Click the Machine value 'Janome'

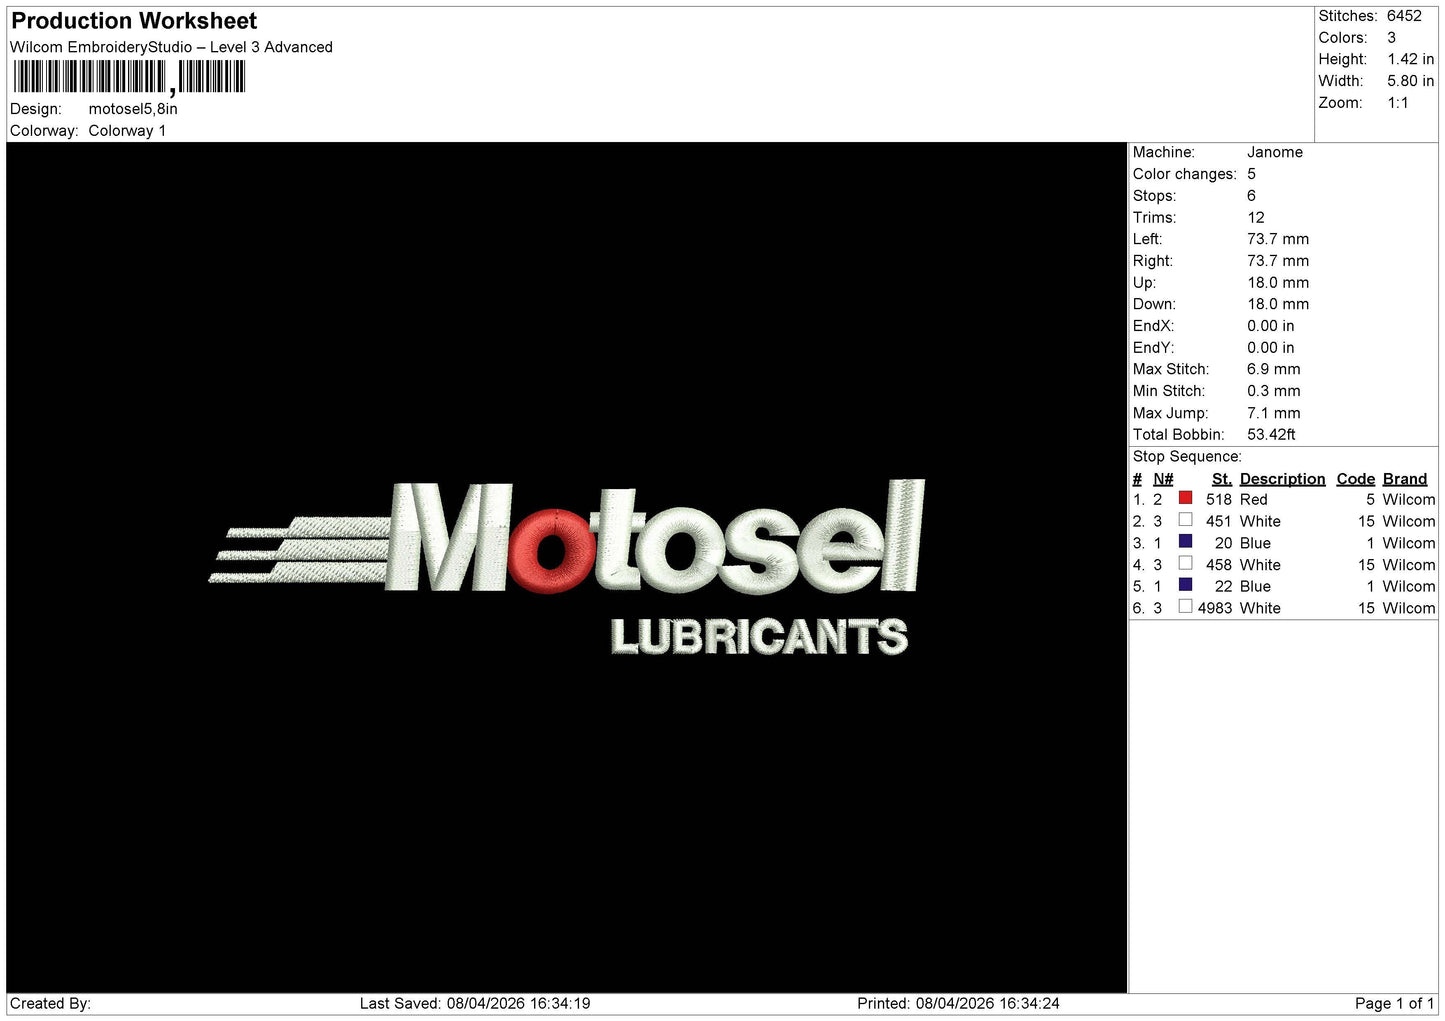click(1275, 152)
